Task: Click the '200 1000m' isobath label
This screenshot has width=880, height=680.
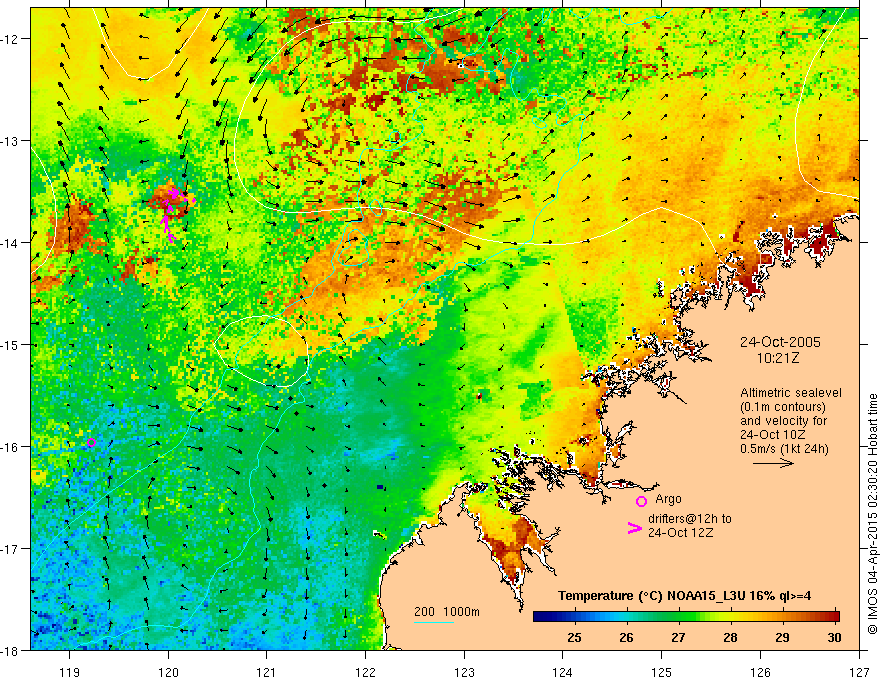Action: point(447,612)
